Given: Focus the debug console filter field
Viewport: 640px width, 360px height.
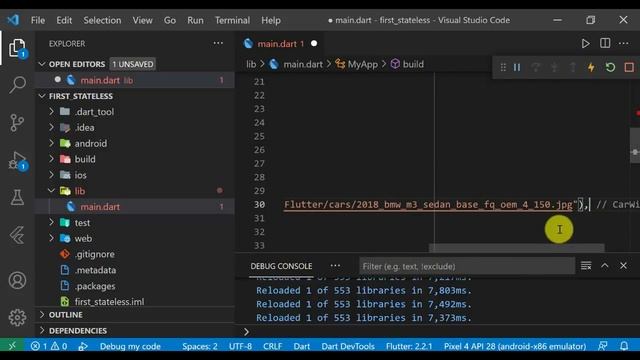Looking at the screenshot, I should tap(467, 266).
